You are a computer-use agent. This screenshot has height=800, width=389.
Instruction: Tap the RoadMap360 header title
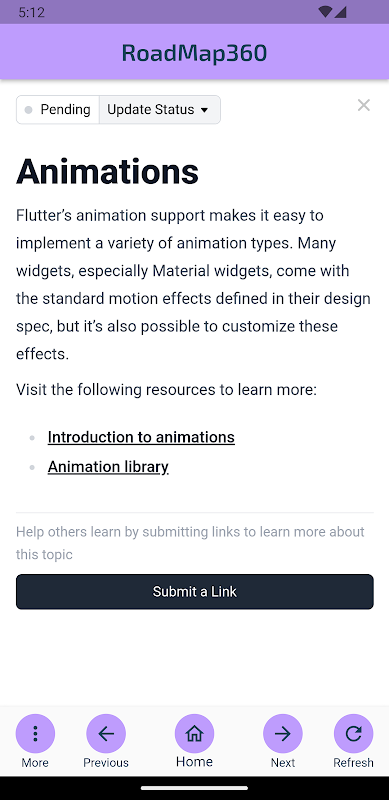point(194,53)
